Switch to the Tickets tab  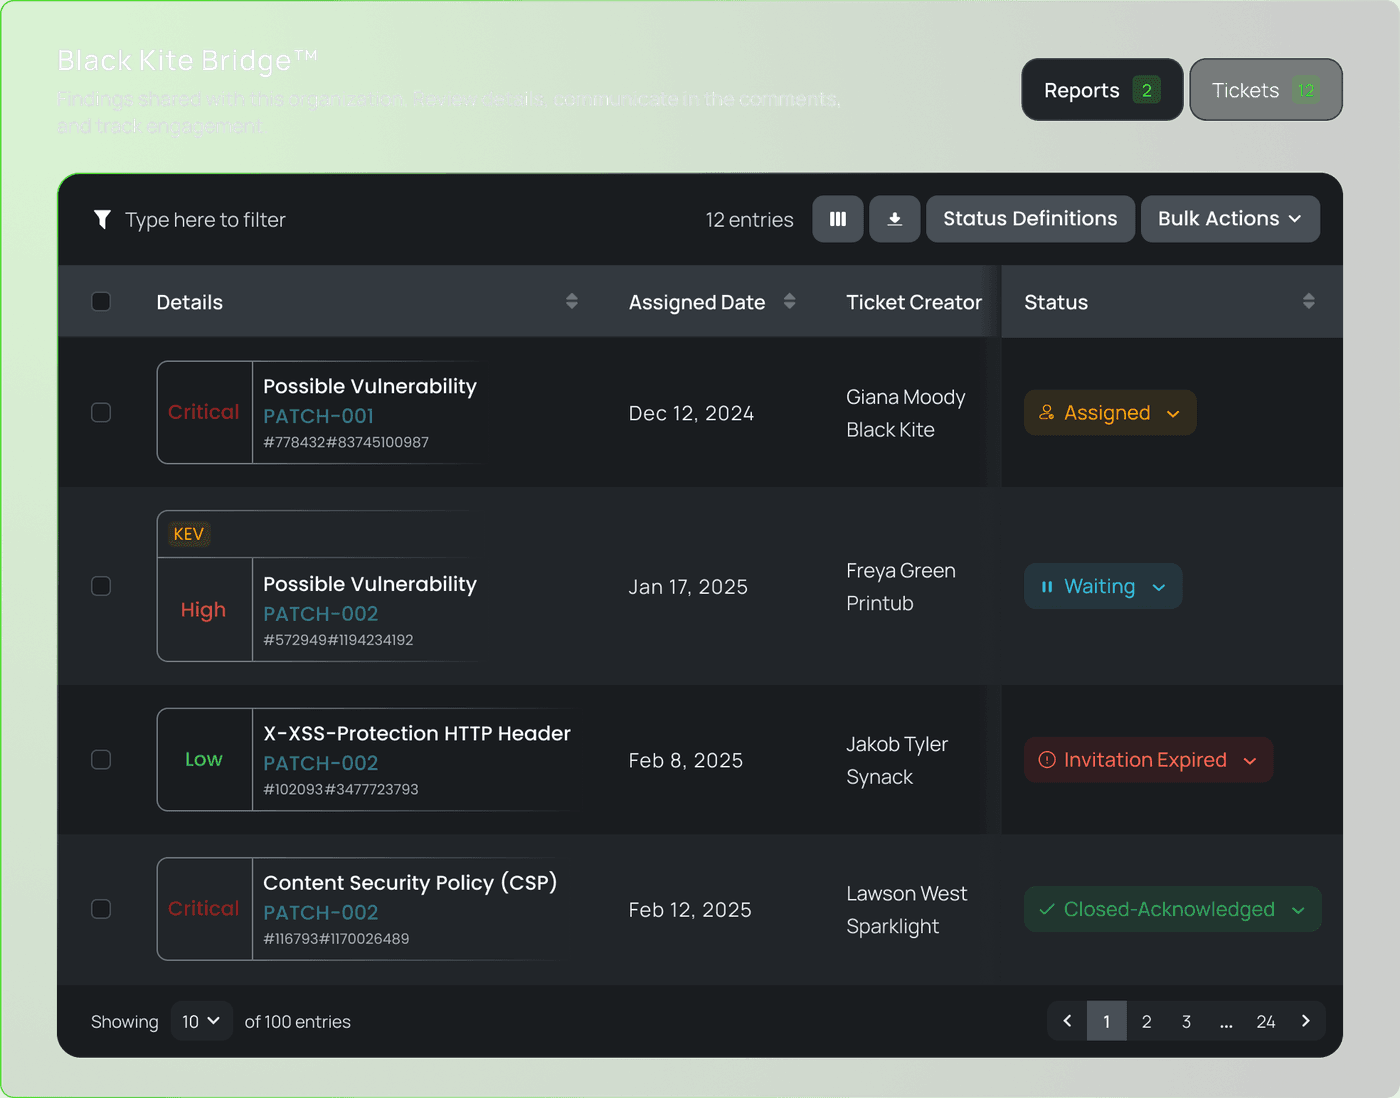coord(1265,90)
